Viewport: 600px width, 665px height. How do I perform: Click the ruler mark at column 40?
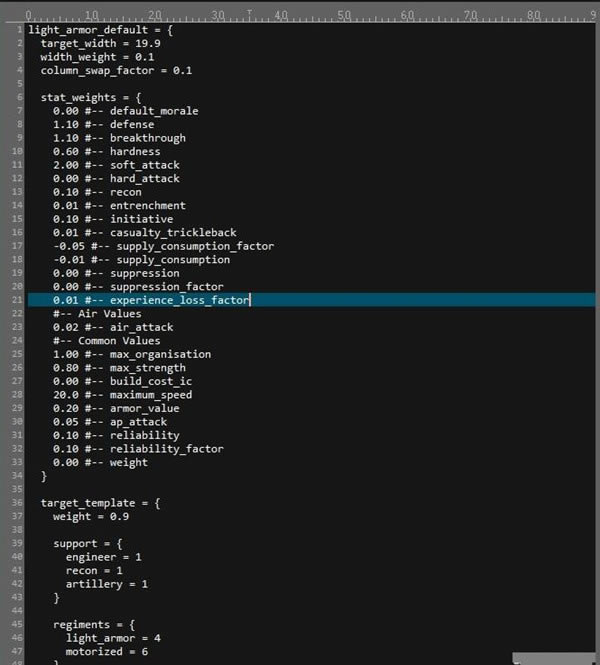280,16
